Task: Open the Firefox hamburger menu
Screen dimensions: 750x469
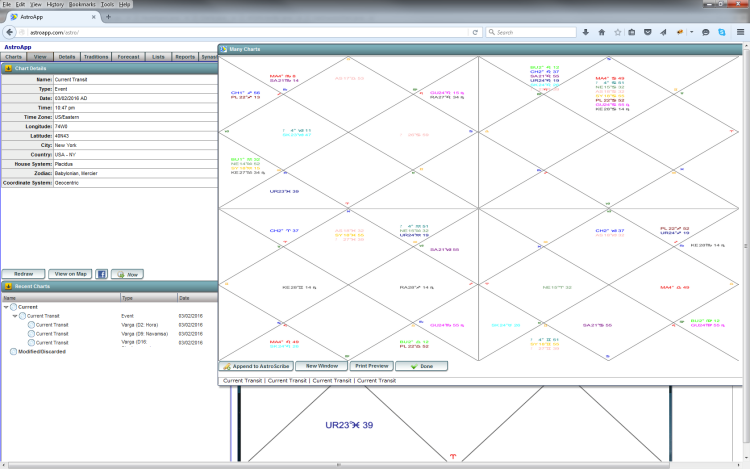Action: click(x=738, y=32)
